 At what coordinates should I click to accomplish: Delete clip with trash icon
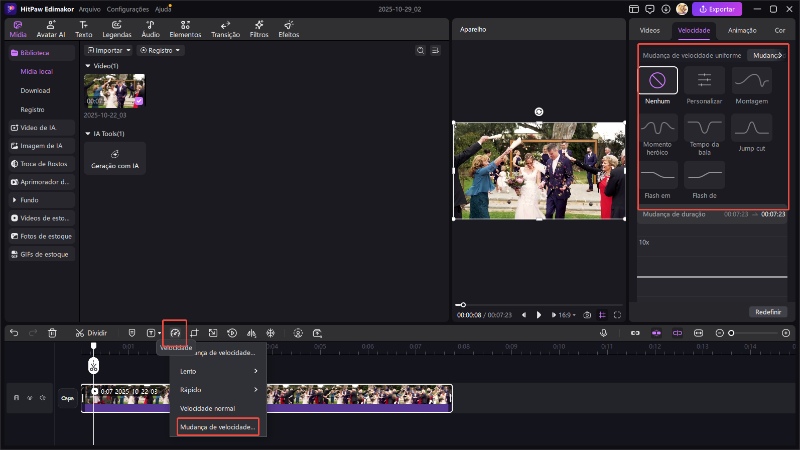52,332
